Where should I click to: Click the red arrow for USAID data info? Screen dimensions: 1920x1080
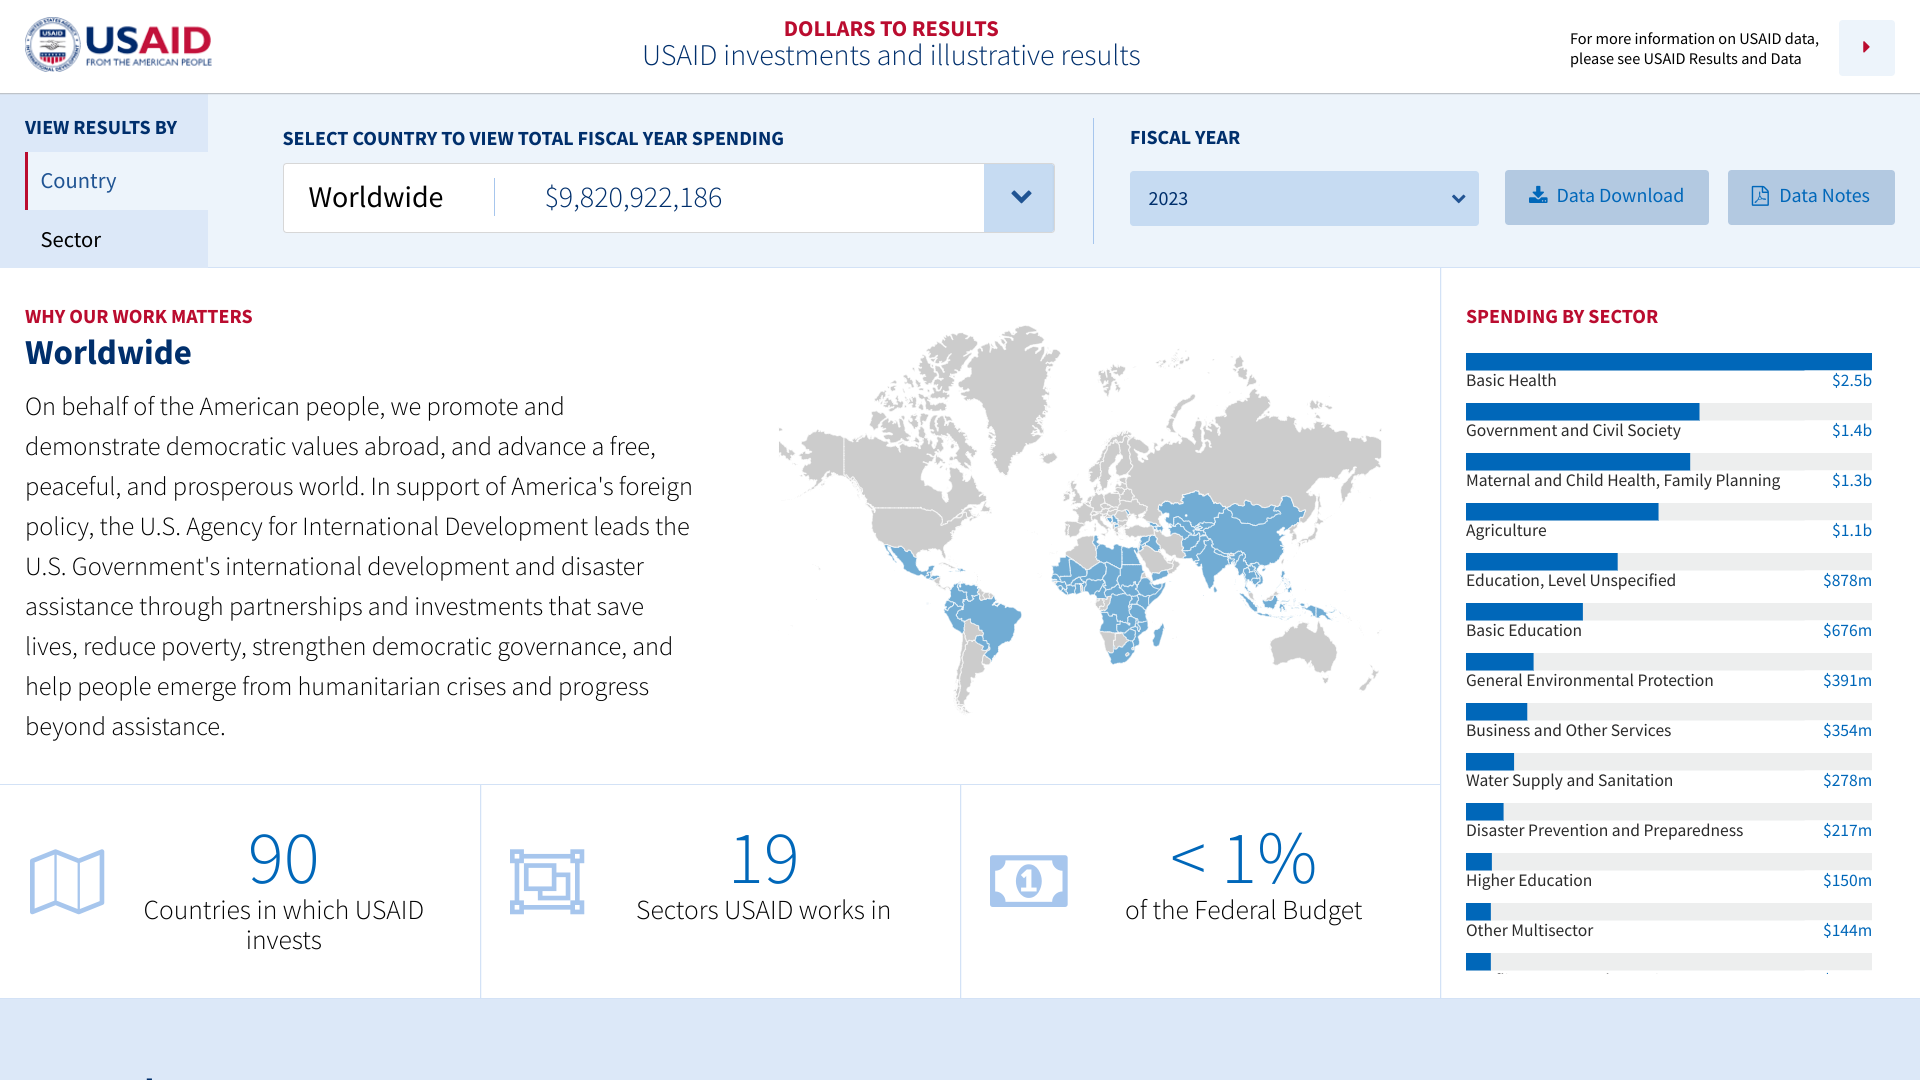coord(1866,47)
